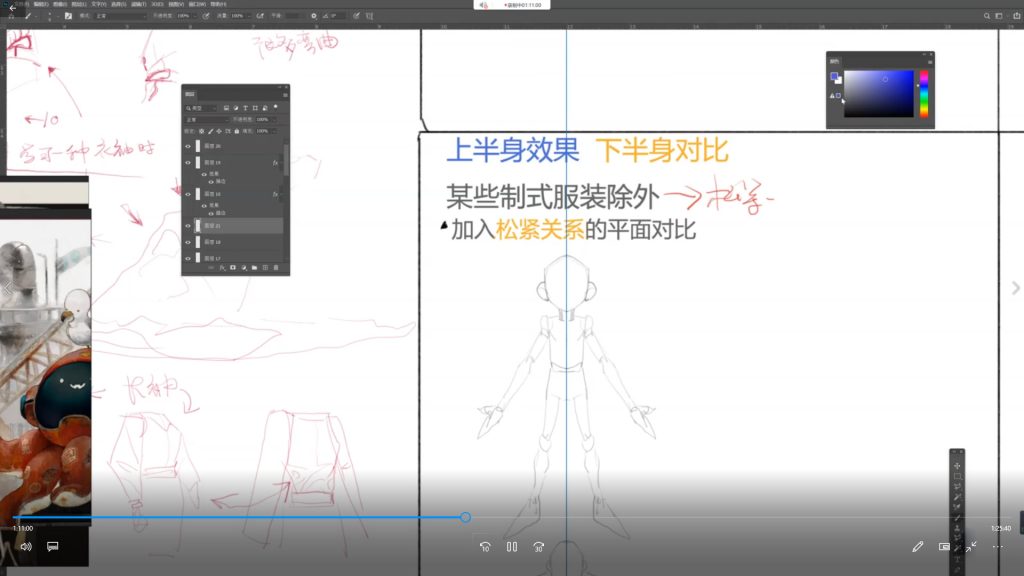
Task: Skip back 10 seconds
Action: click(x=485, y=547)
